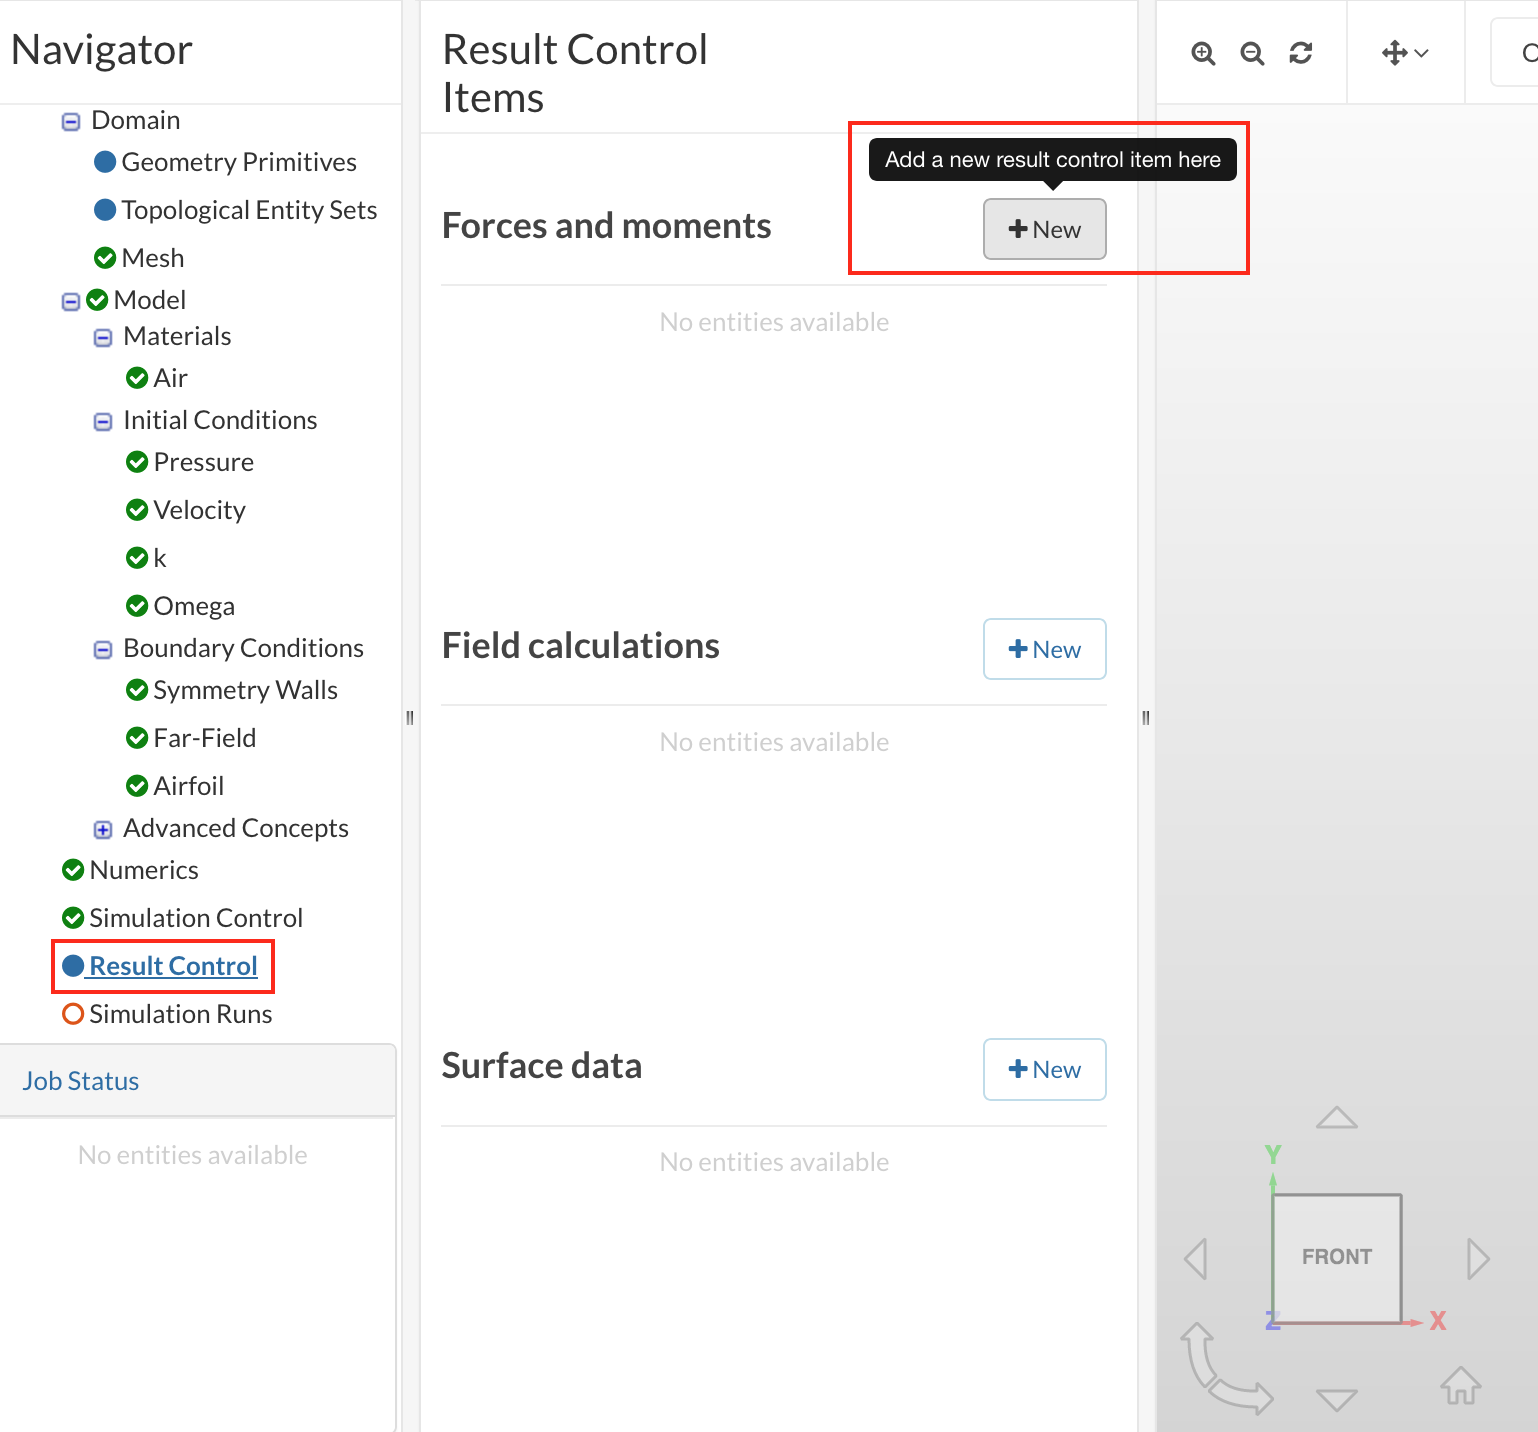The height and width of the screenshot is (1432, 1538).
Task: Collapse the Domain tree node
Action: pyautogui.click(x=71, y=122)
